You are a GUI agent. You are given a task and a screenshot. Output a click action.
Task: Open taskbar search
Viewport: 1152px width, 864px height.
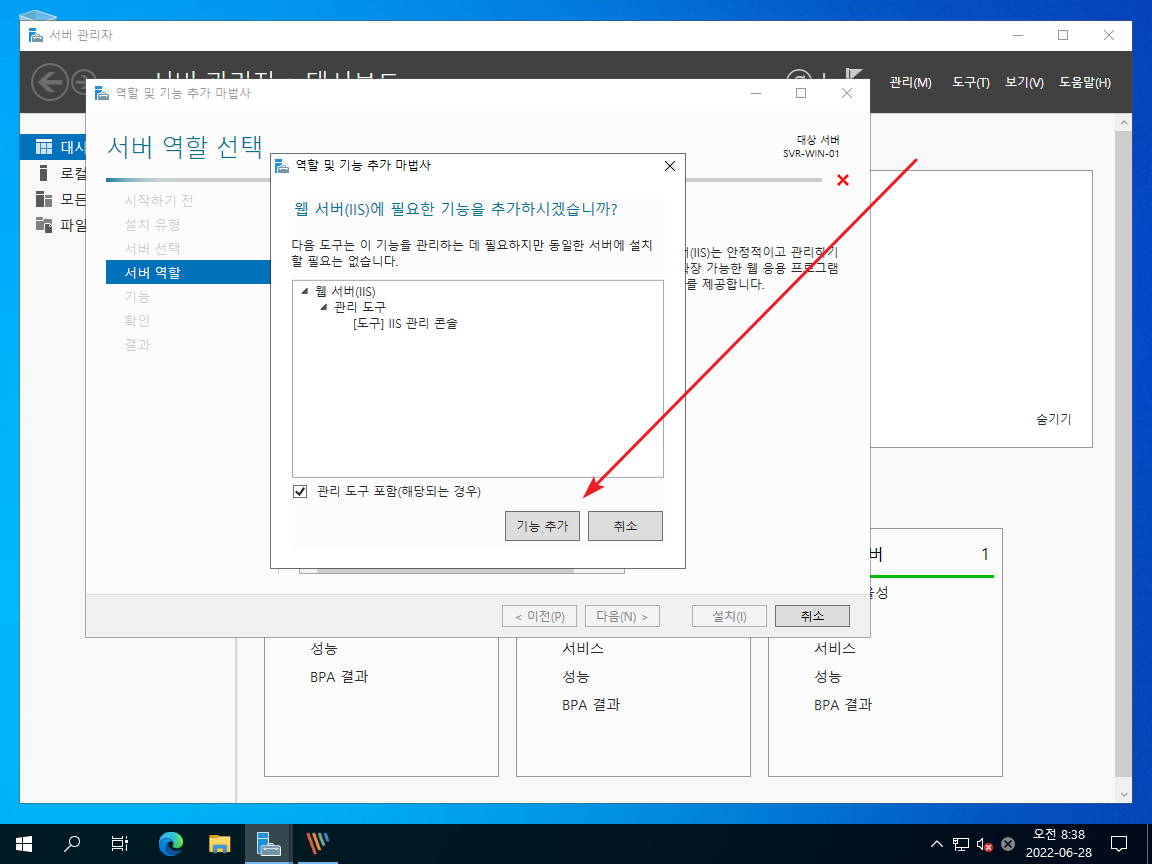coord(72,844)
